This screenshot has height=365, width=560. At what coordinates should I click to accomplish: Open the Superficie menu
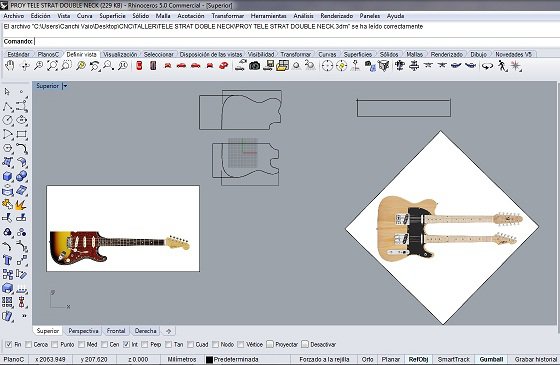(112, 16)
